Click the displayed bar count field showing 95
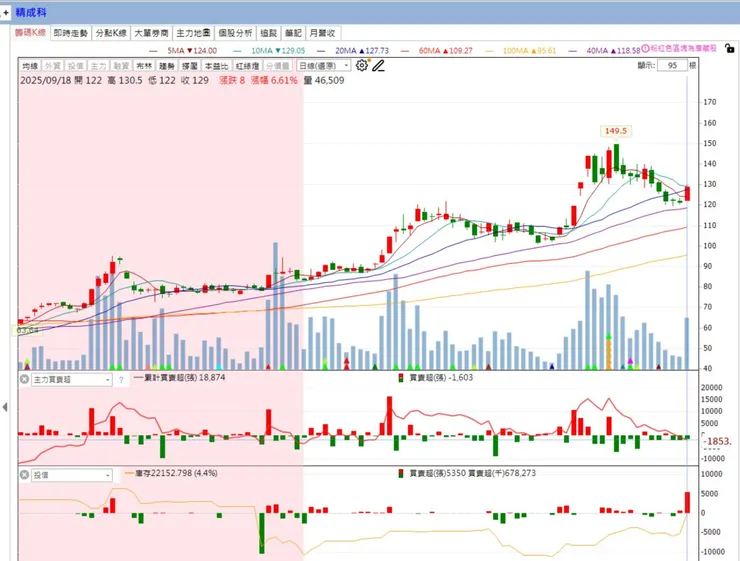Image resolution: width=740 pixels, height=561 pixels. coord(672,66)
